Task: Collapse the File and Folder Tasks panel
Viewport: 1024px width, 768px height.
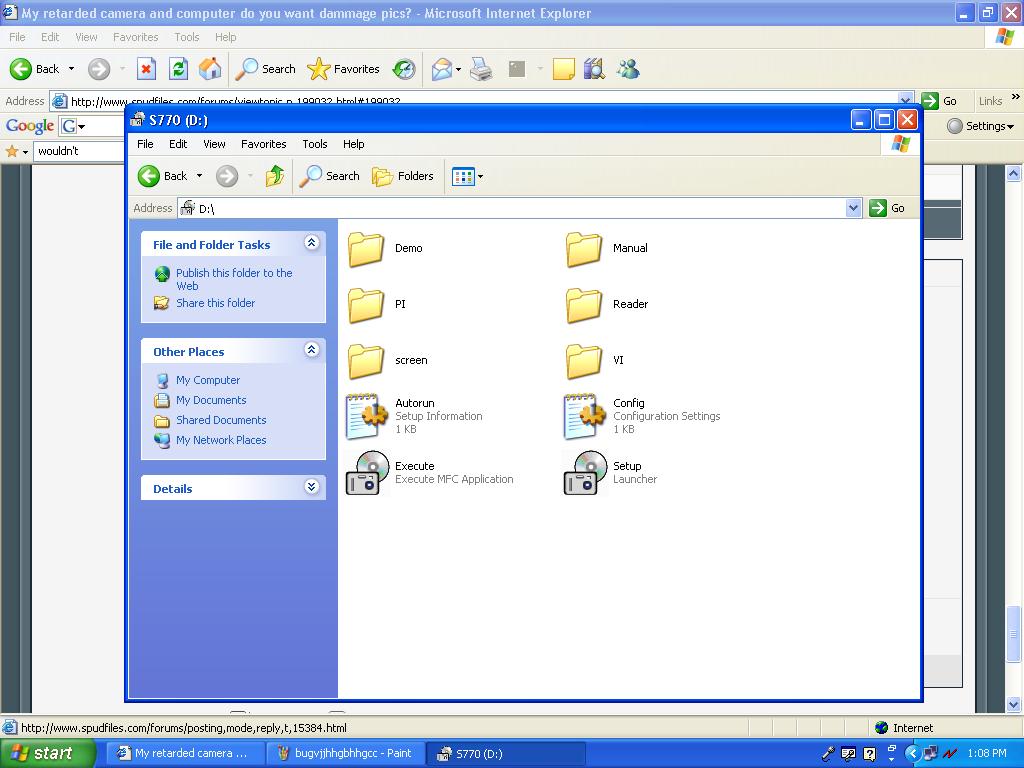Action: coord(311,243)
